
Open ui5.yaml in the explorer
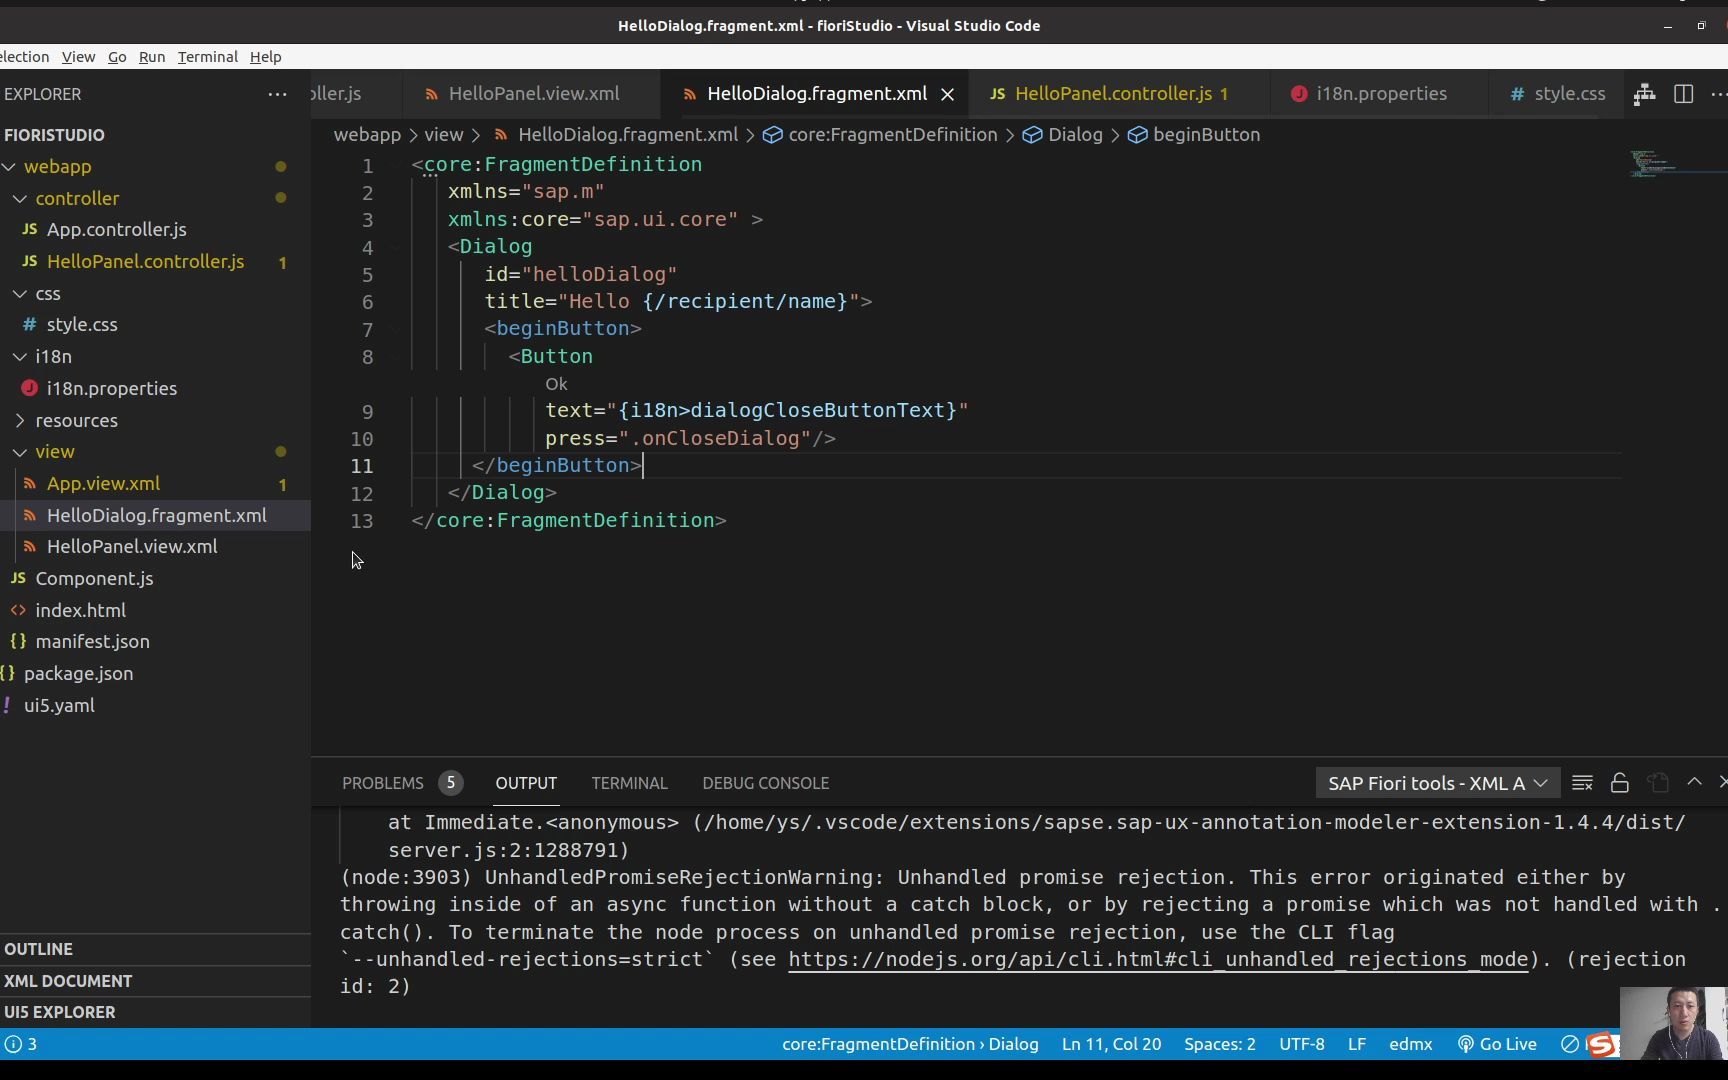pyautogui.click(x=59, y=706)
